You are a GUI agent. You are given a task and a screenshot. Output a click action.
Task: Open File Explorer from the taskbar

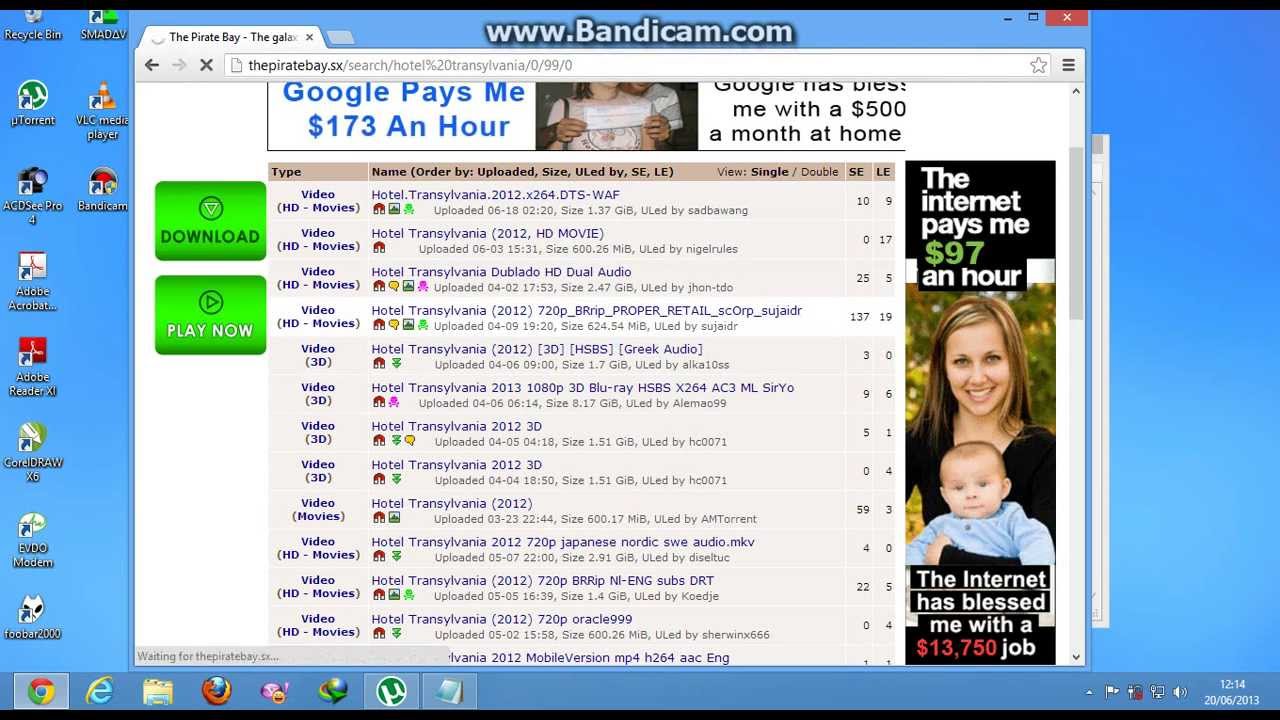[158, 691]
